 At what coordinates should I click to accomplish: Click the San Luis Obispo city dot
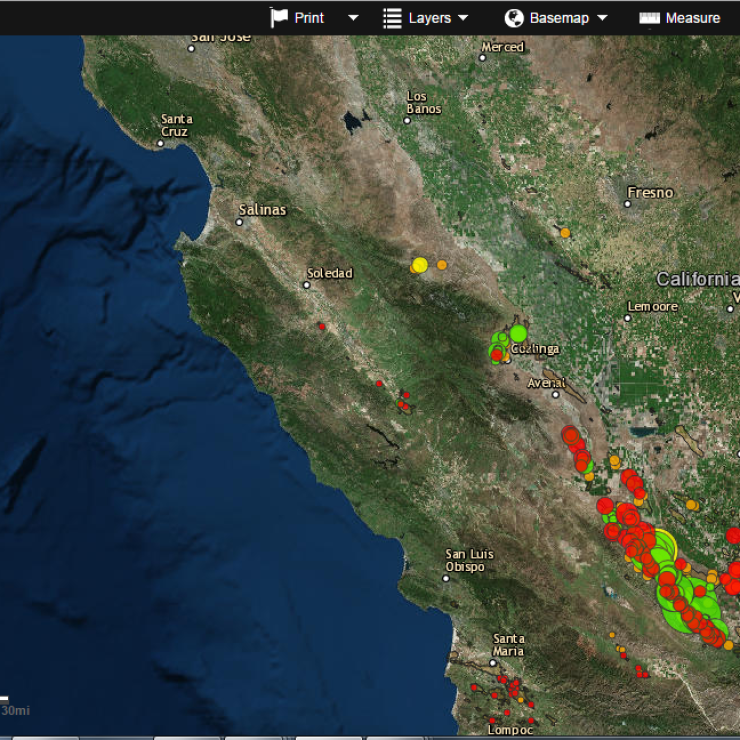coord(447,578)
